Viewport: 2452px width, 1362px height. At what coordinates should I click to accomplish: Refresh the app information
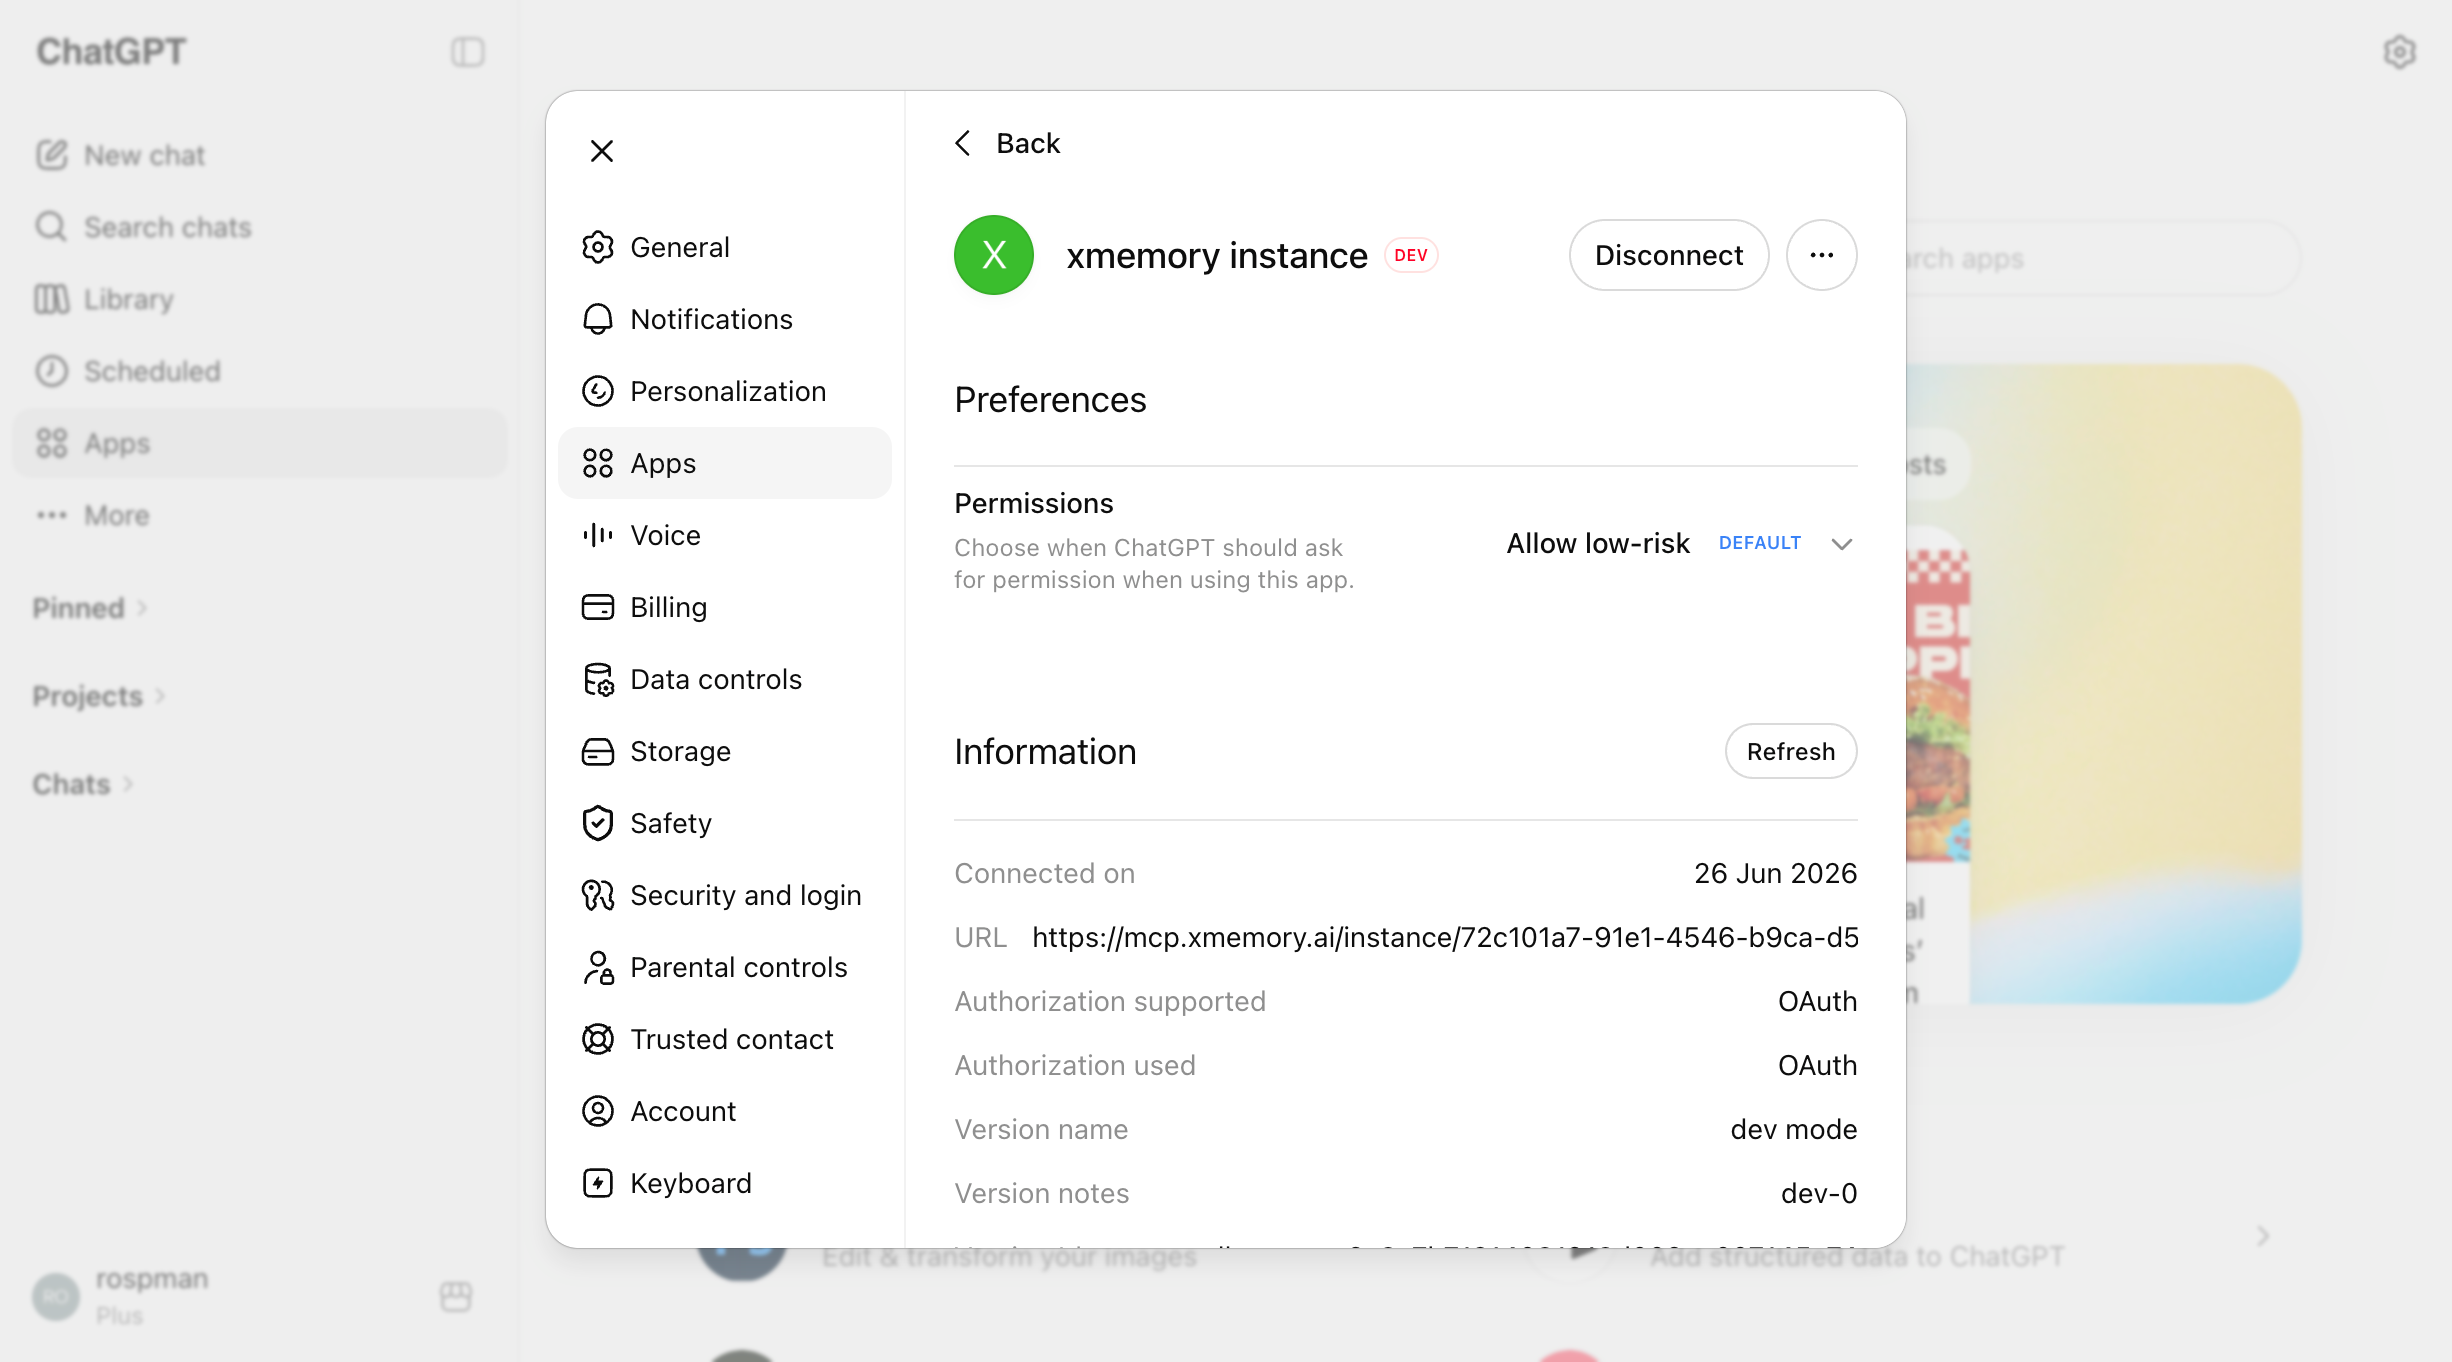click(x=1790, y=751)
